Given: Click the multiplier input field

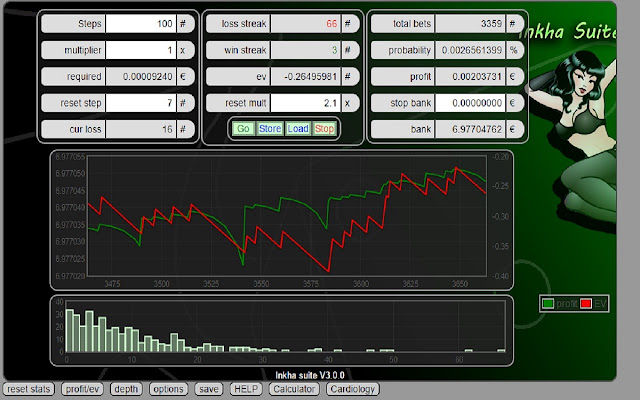Looking at the screenshot, I should [141, 50].
